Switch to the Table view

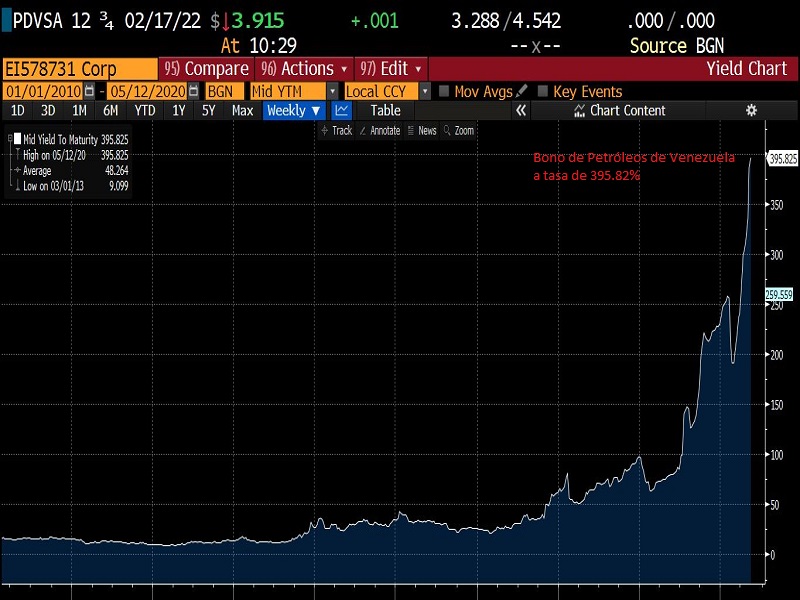[385, 111]
